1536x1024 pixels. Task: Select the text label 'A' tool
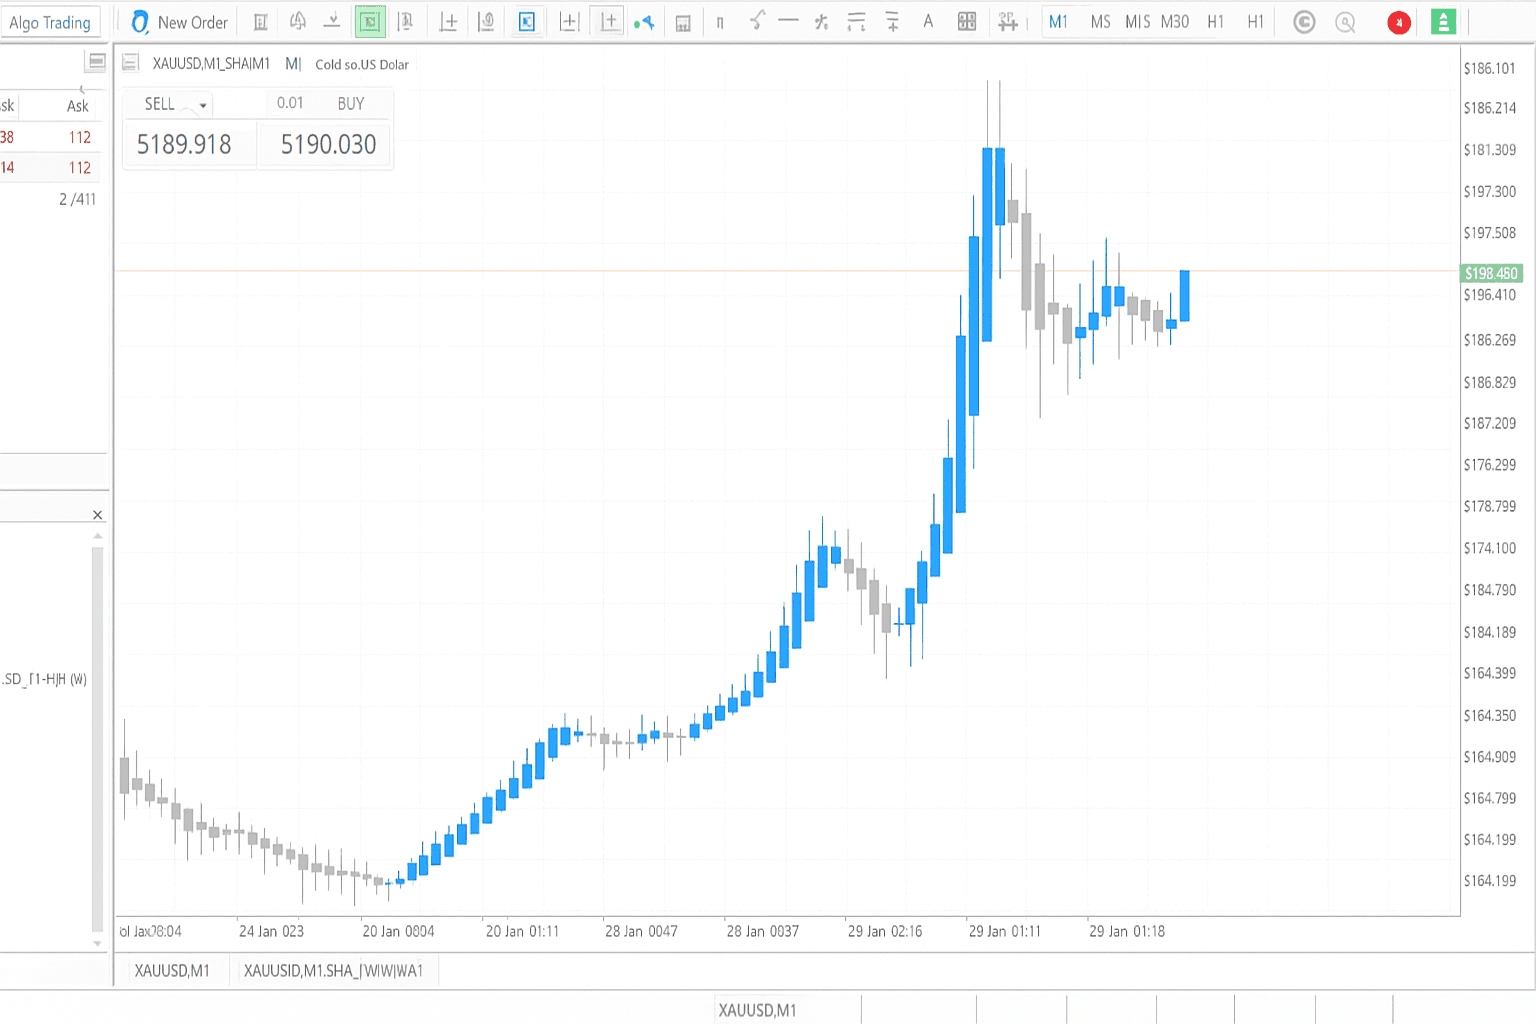(928, 21)
